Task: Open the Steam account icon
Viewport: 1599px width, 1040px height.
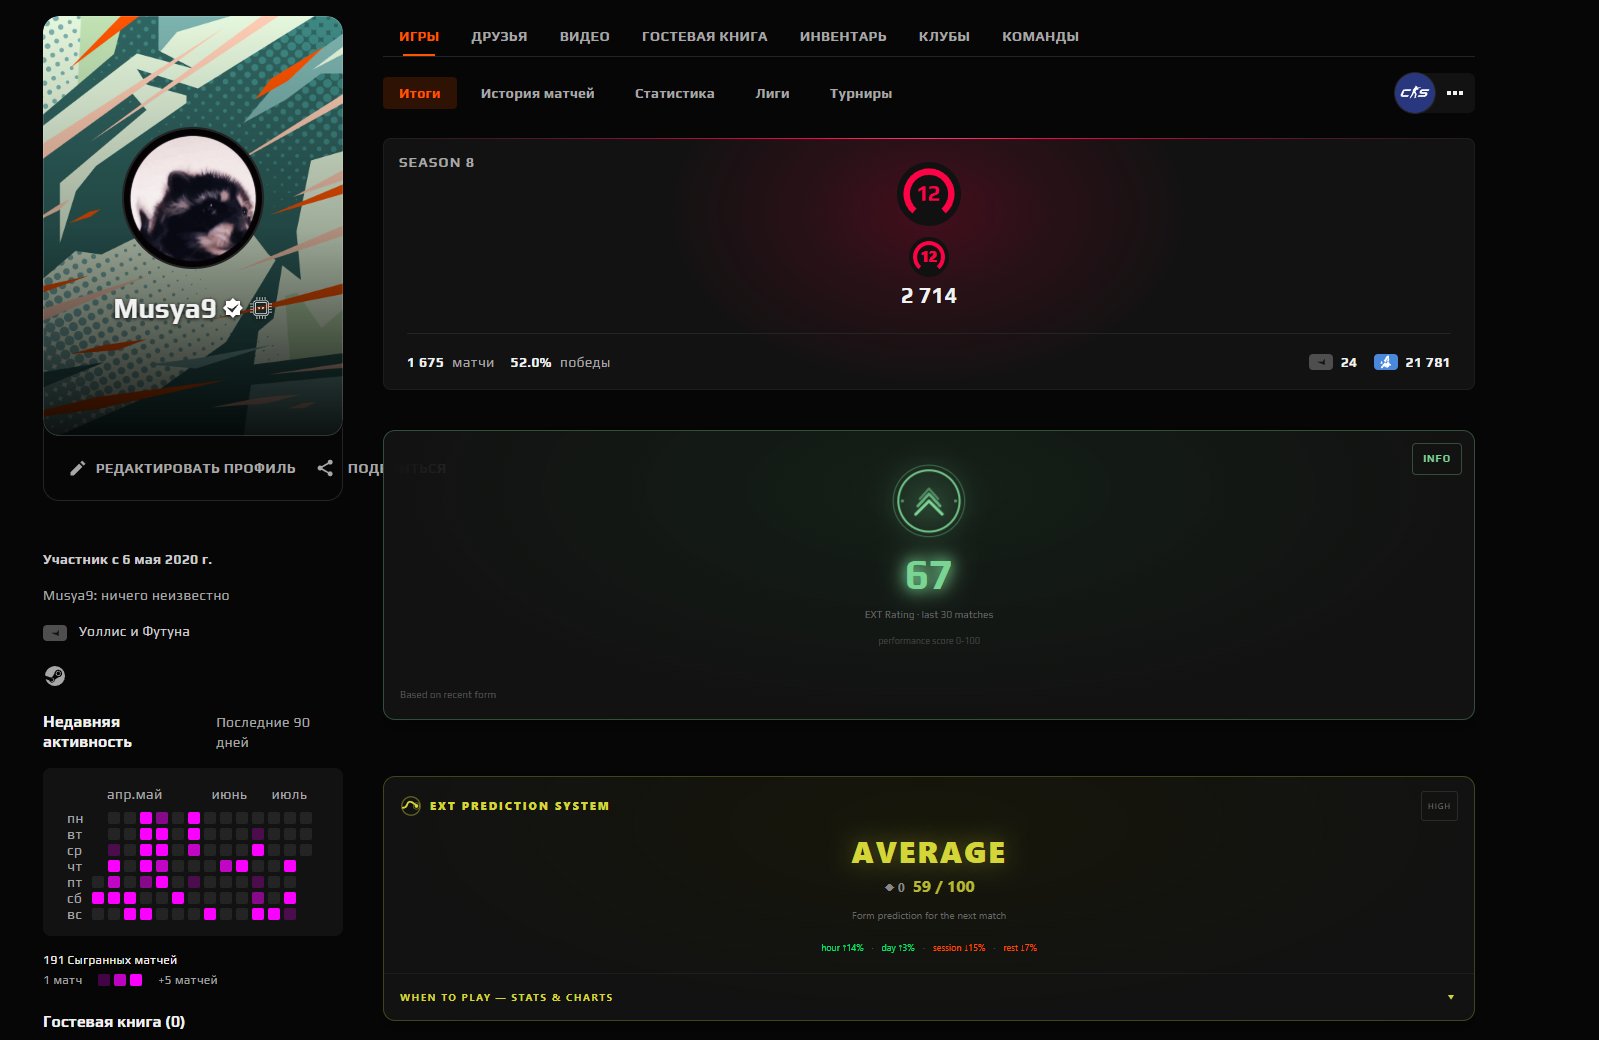Action: pos(55,676)
